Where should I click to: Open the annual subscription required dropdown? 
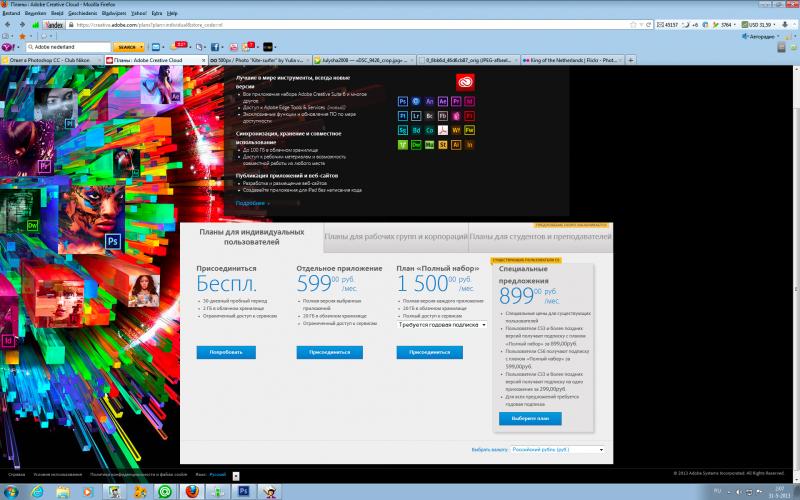click(442, 324)
